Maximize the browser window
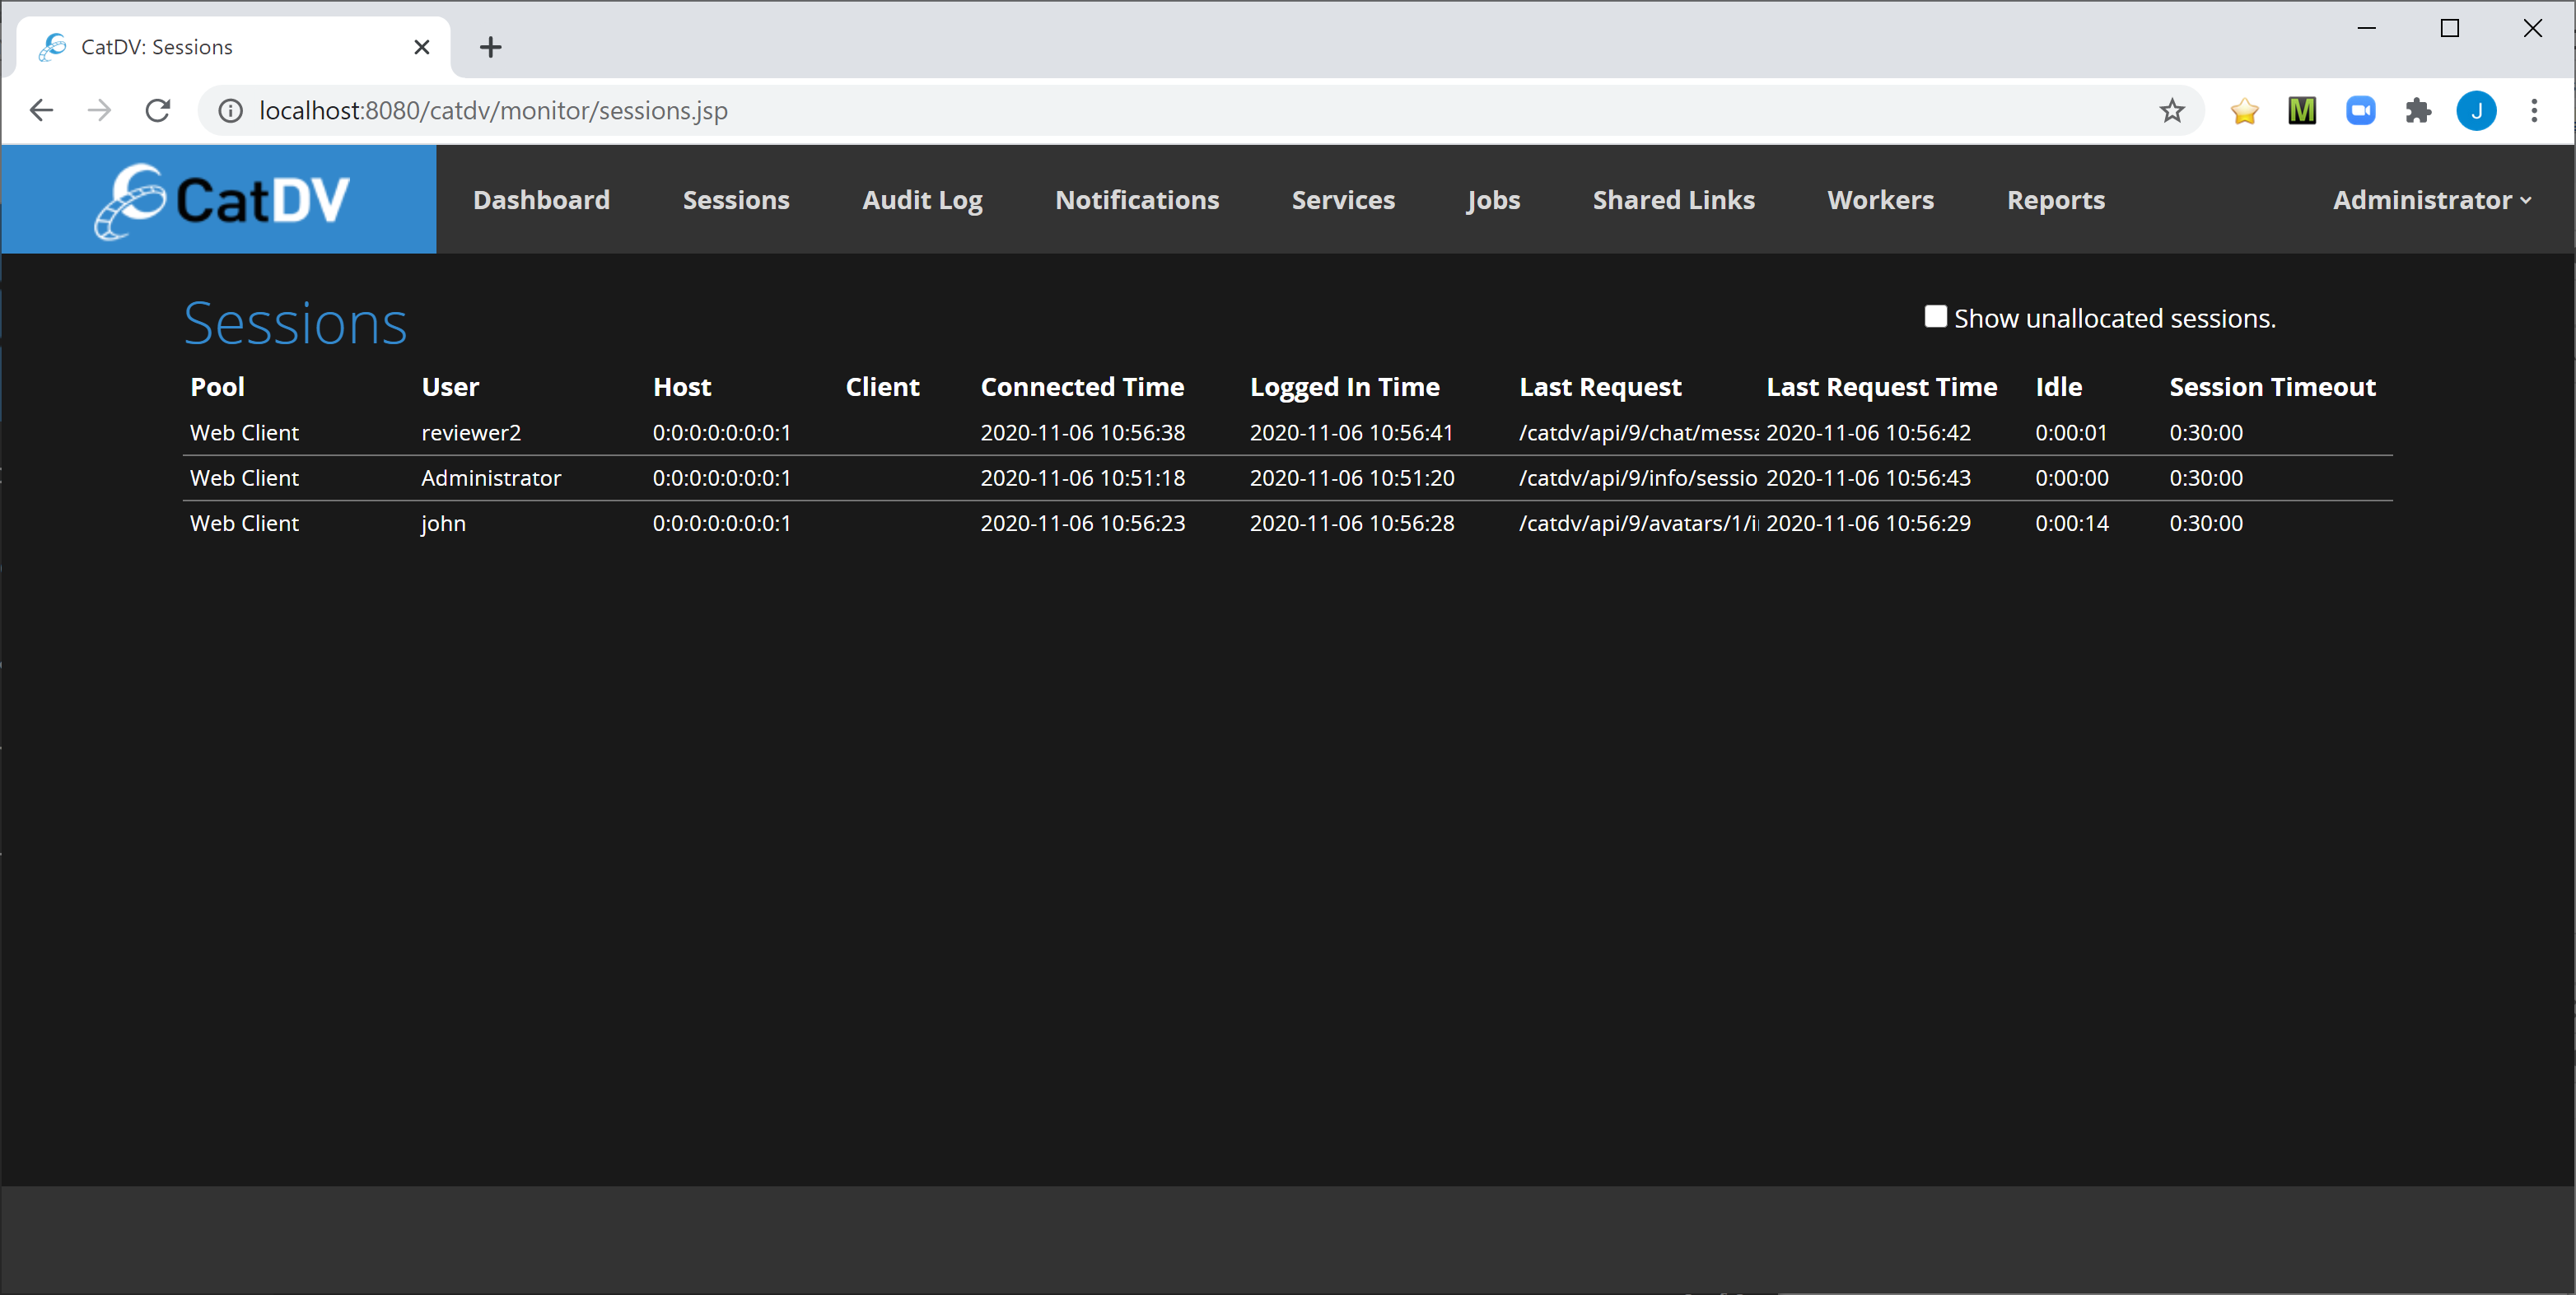The image size is (2576, 1295). point(2449,28)
